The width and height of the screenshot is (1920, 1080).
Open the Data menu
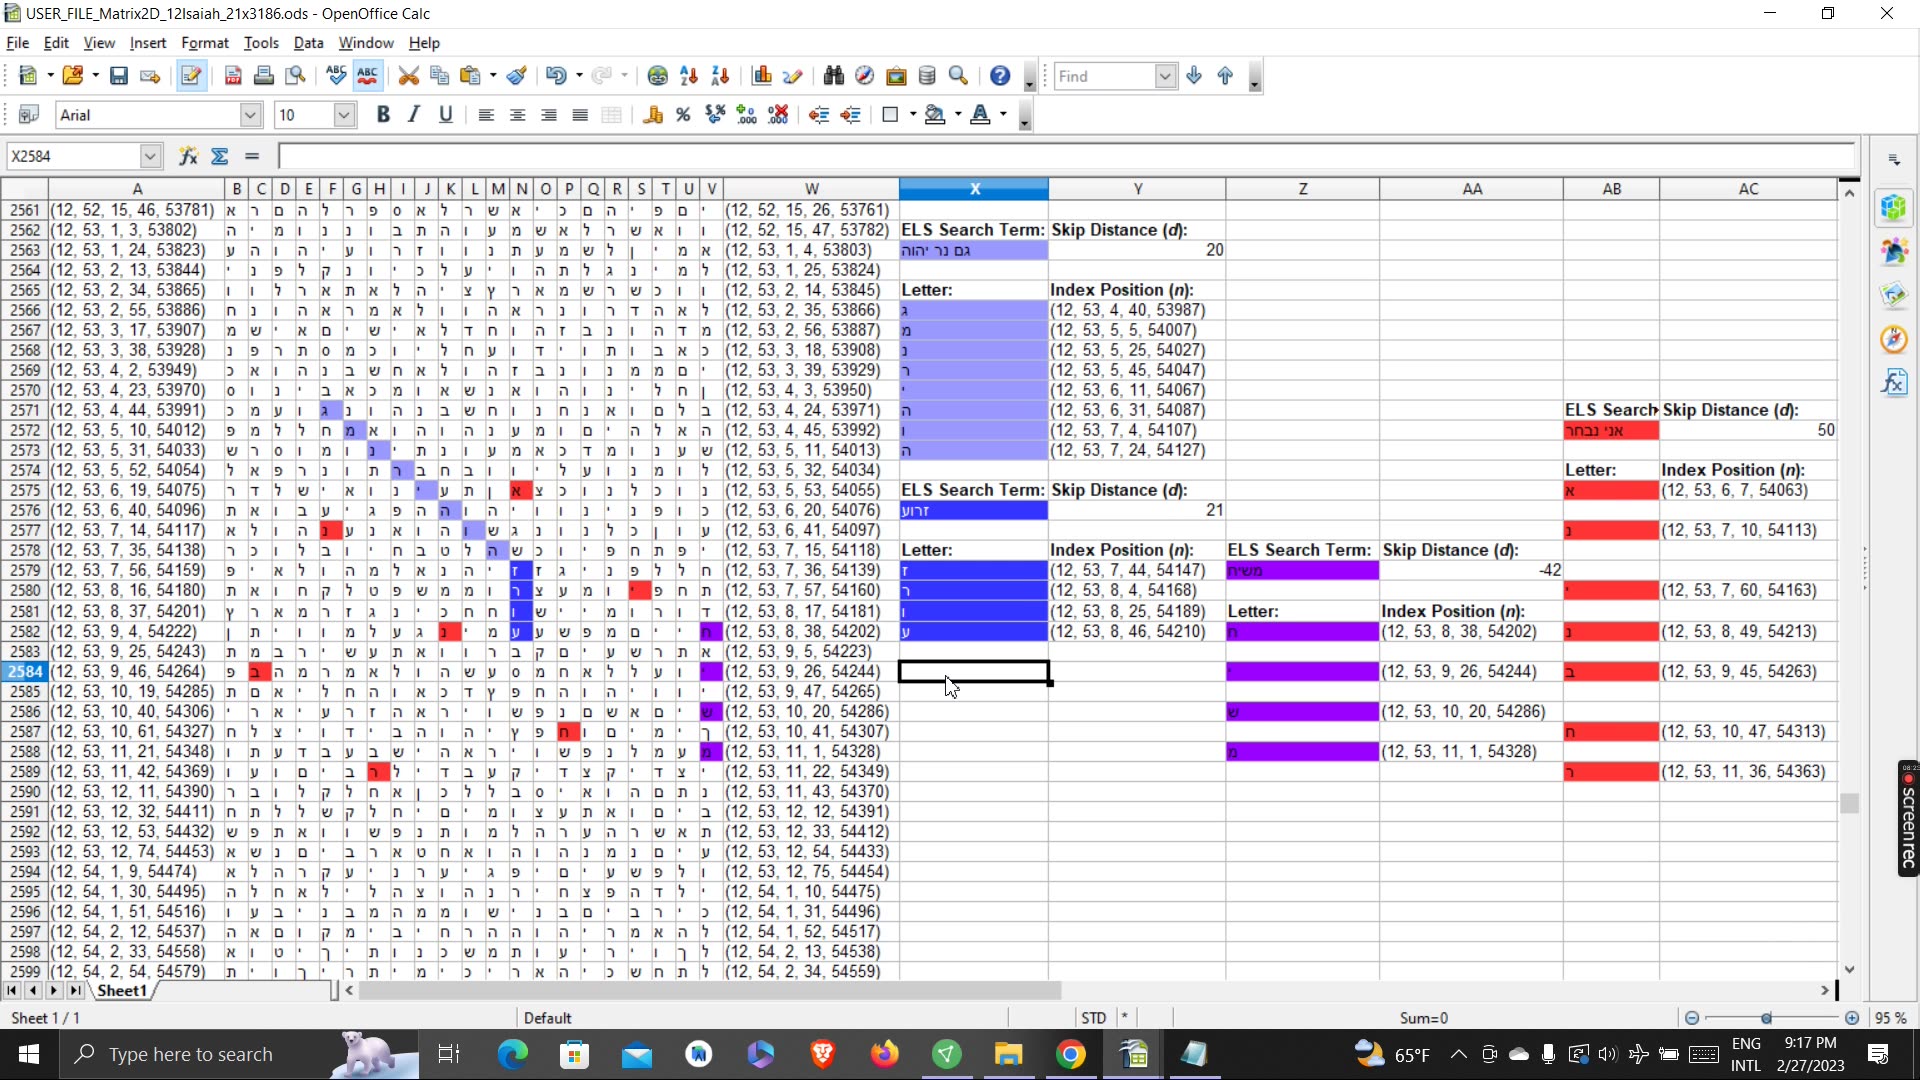308,43
